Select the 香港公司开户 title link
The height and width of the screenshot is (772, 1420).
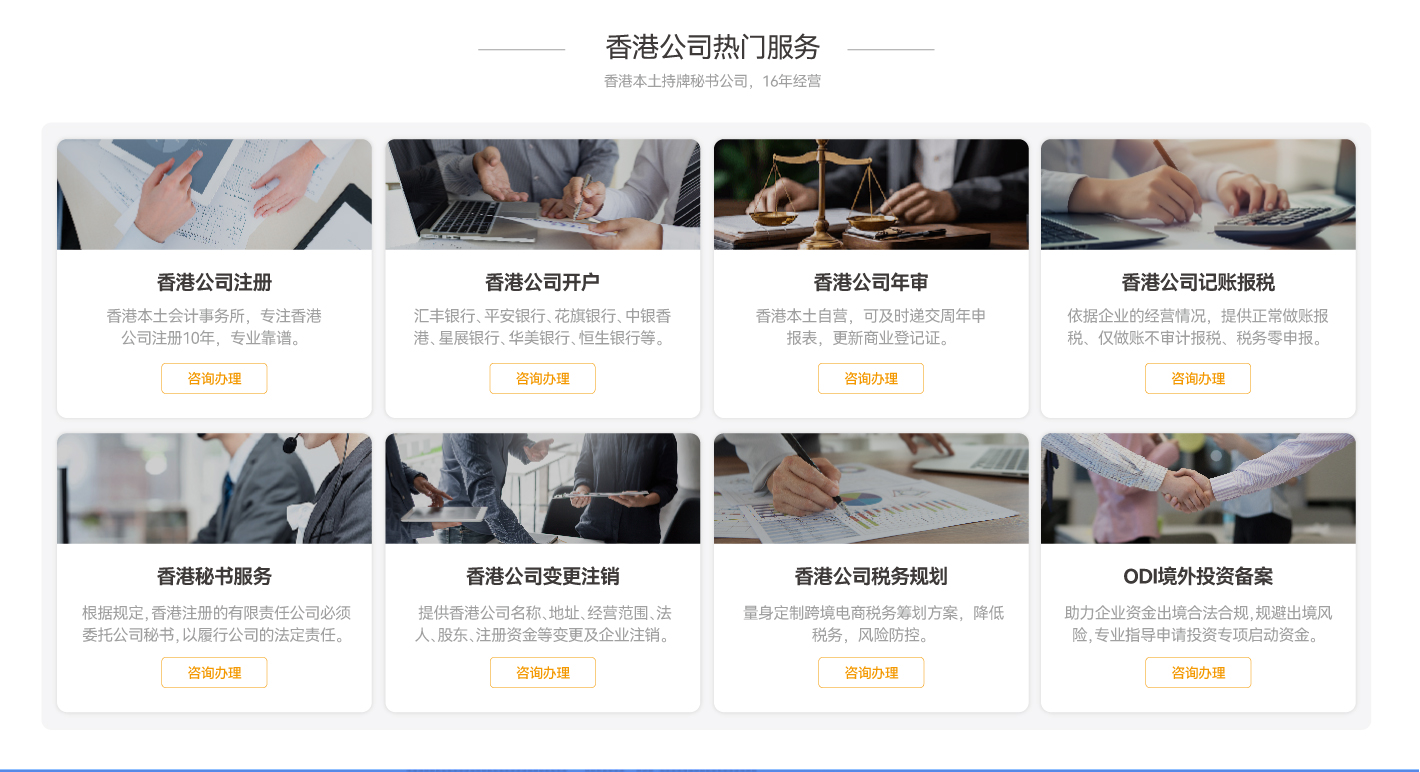tap(542, 282)
